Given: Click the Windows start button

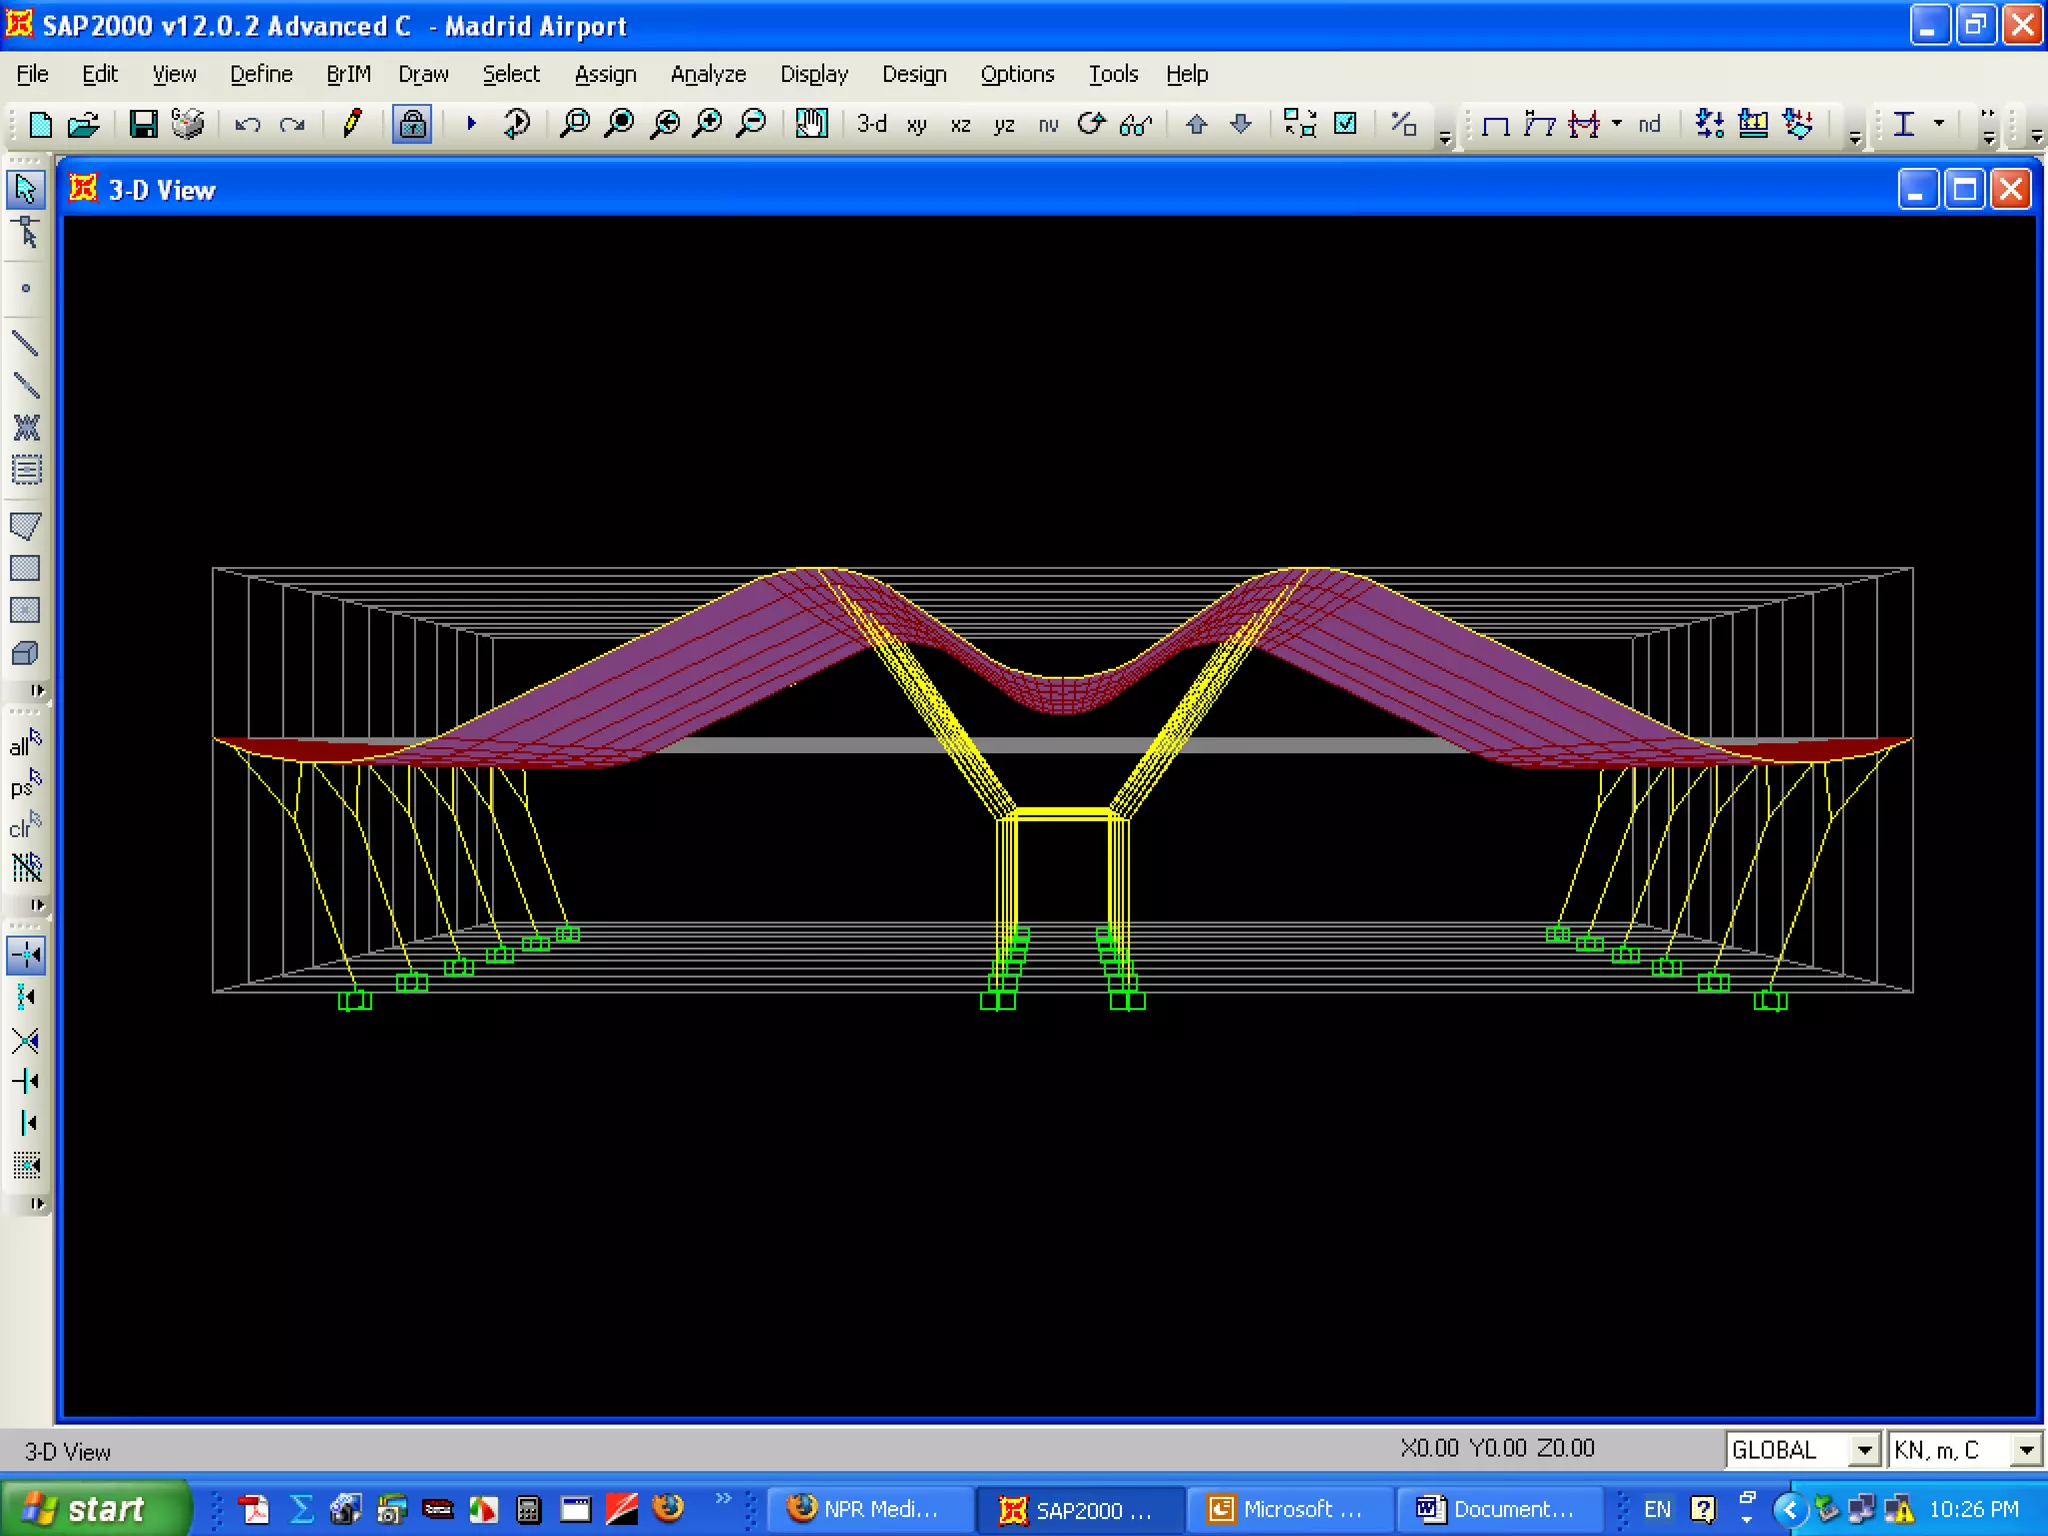Looking at the screenshot, I should click(x=93, y=1509).
